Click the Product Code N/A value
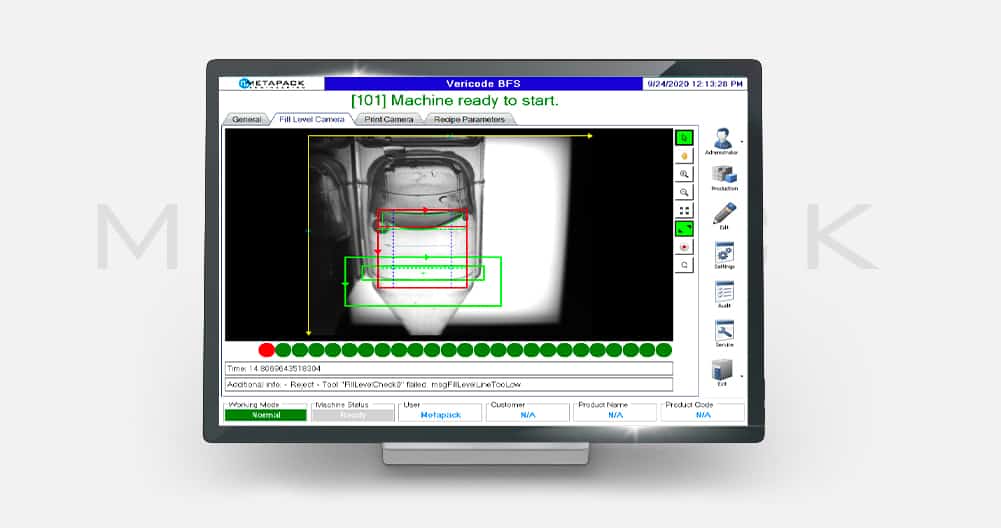This screenshot has height=528, width=1001. click(703, 415)
